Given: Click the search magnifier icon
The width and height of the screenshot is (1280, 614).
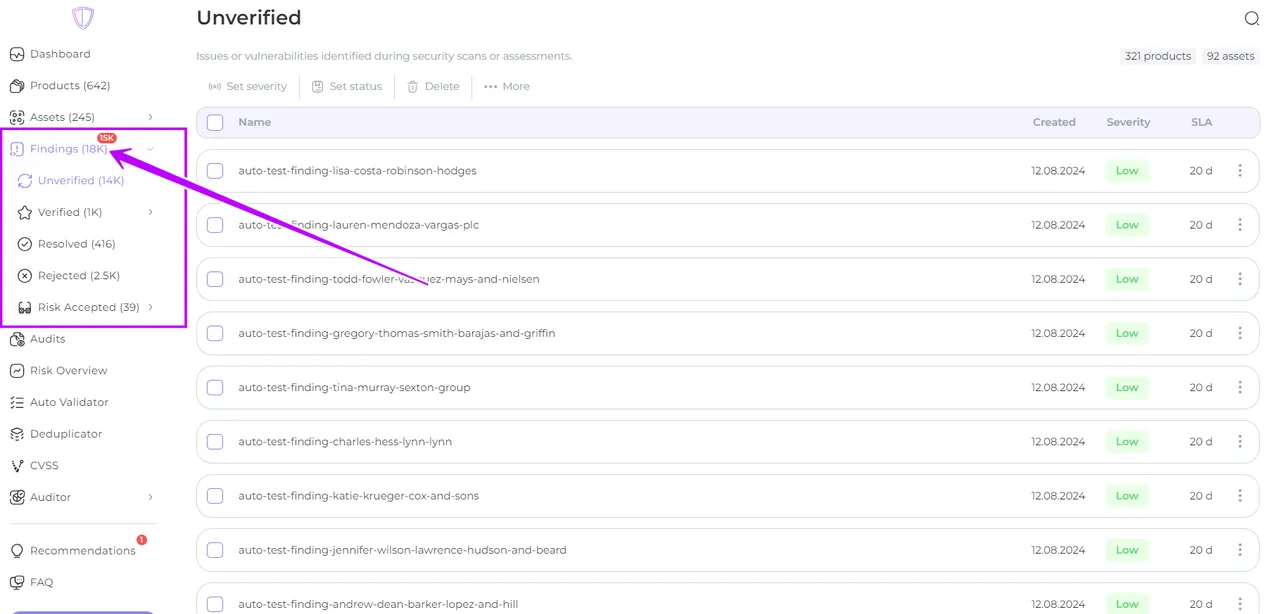Looking at the screenshot, I should 1251,19.
